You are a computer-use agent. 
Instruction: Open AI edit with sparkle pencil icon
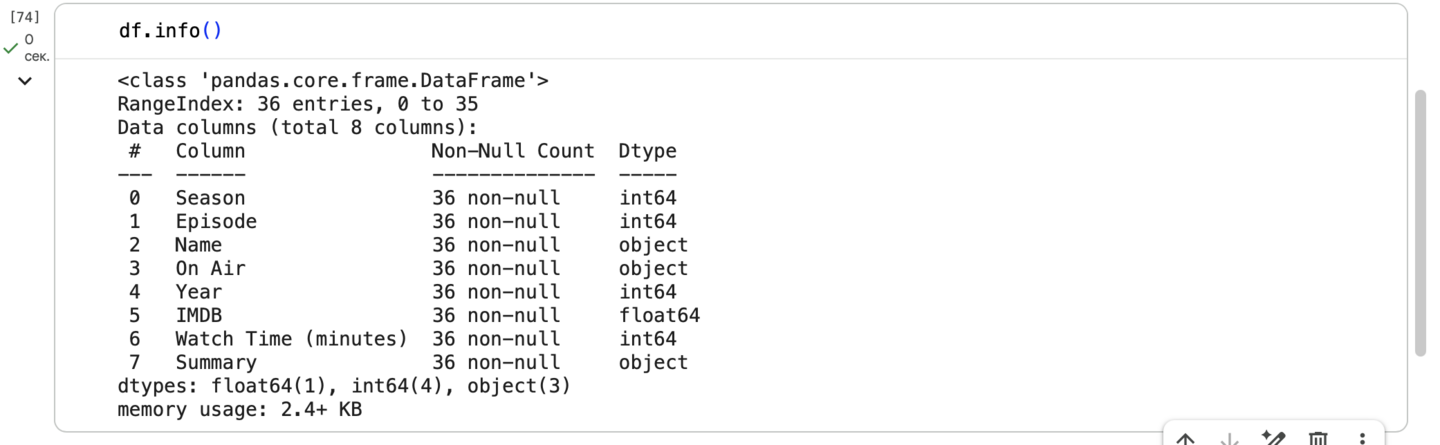(1273, 438)
